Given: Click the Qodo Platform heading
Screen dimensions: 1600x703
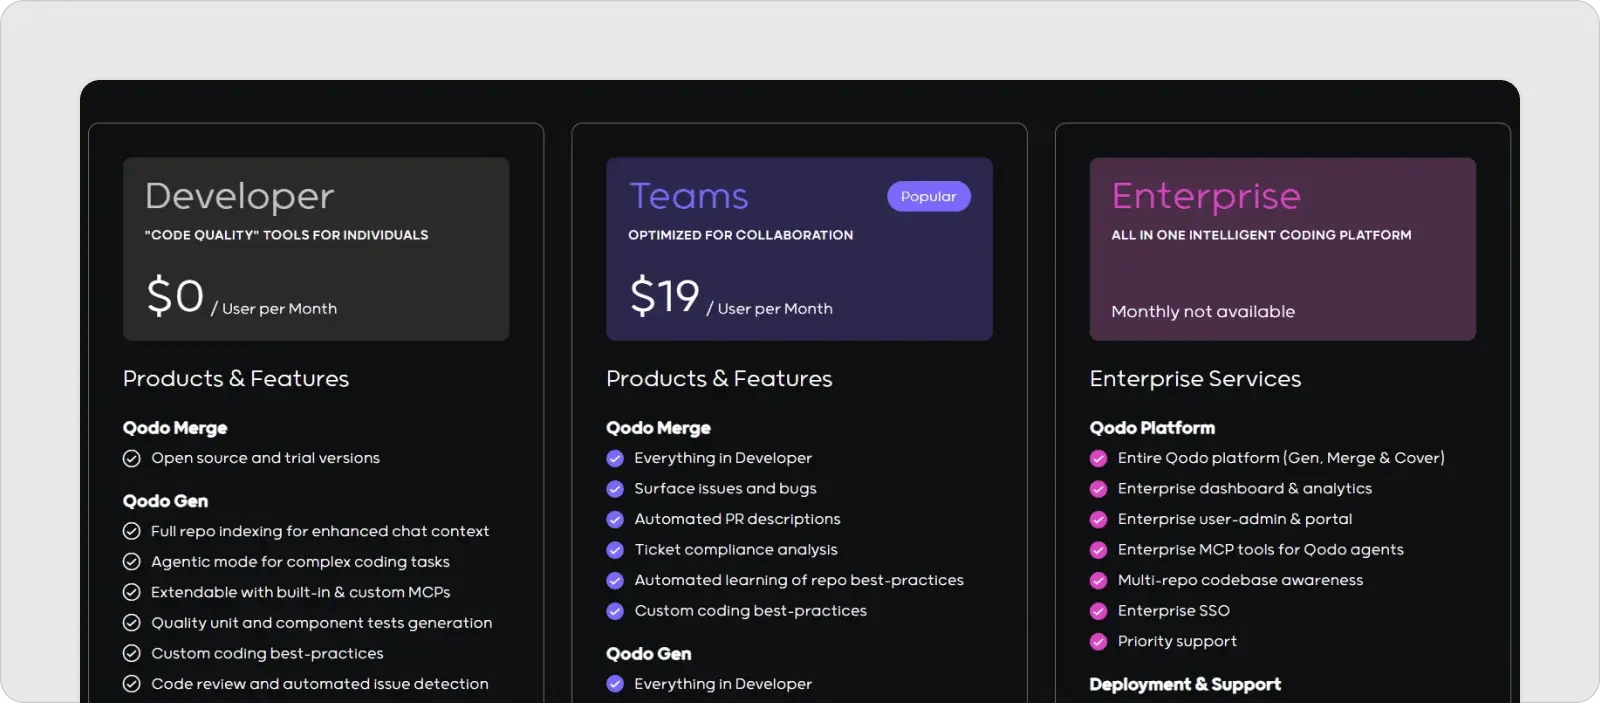Looking at the screenshot, I should tap(1152, 428).
